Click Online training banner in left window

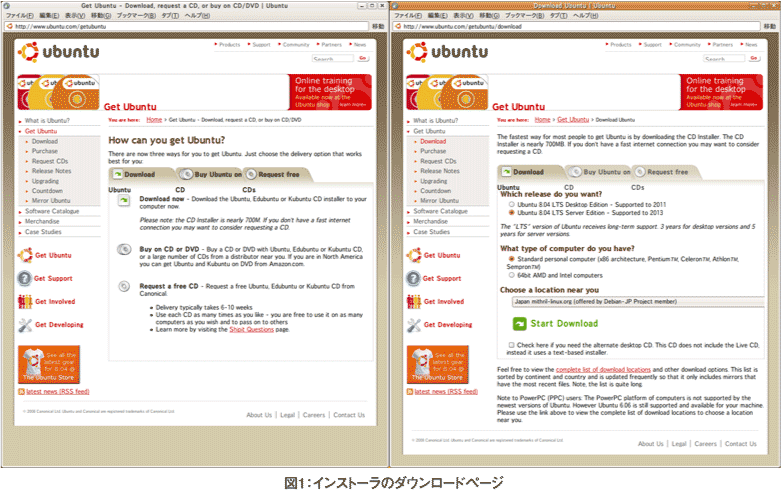330,93
